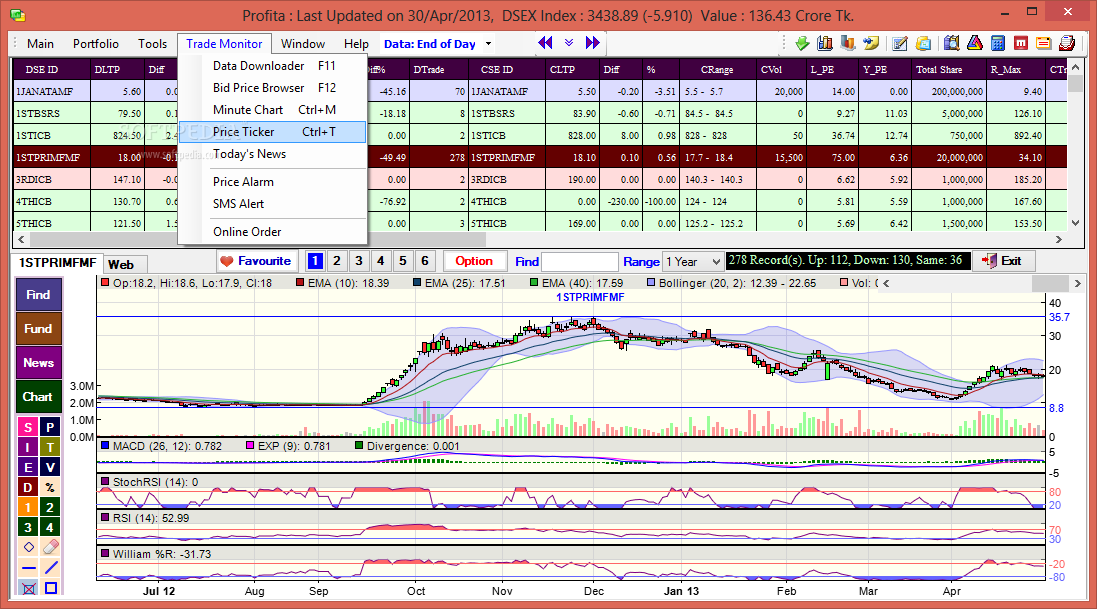The height and width of the screenshot is (609, 1097).
Task: Open the books bar-chart toolbar icon
Action: 825,43
